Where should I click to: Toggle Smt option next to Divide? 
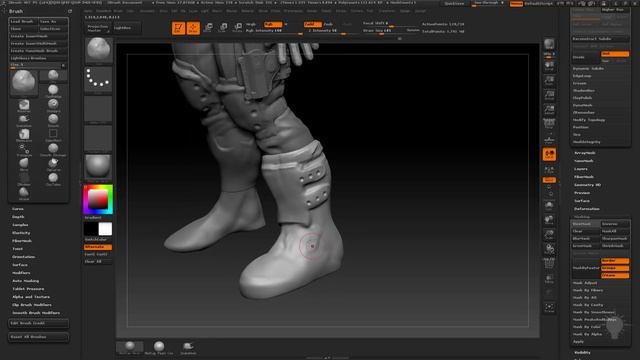tap(615, 54)
